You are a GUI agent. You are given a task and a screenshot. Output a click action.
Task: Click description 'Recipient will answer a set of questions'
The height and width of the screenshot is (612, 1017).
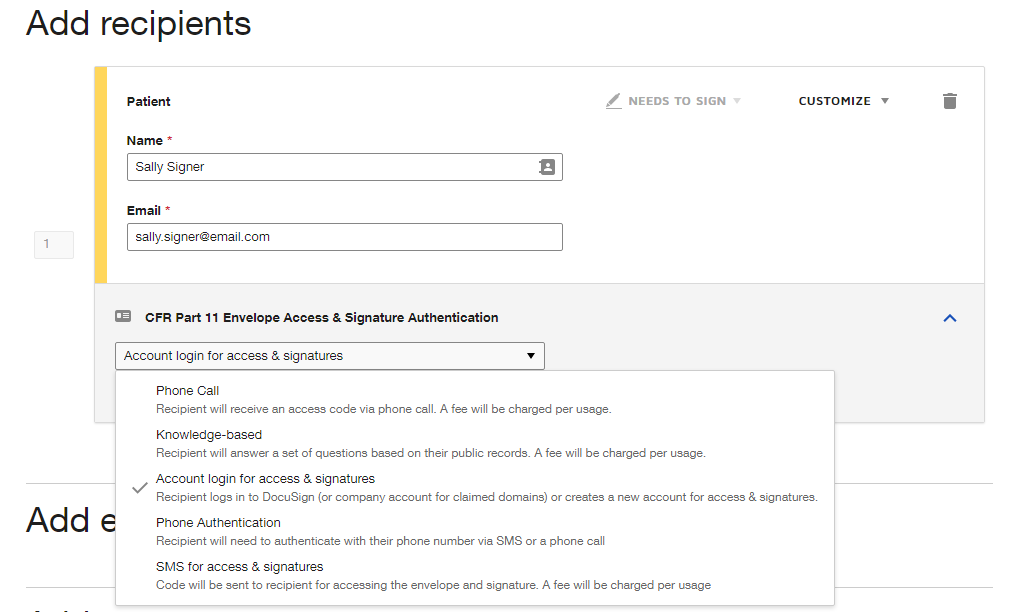(x=431, y=453)
